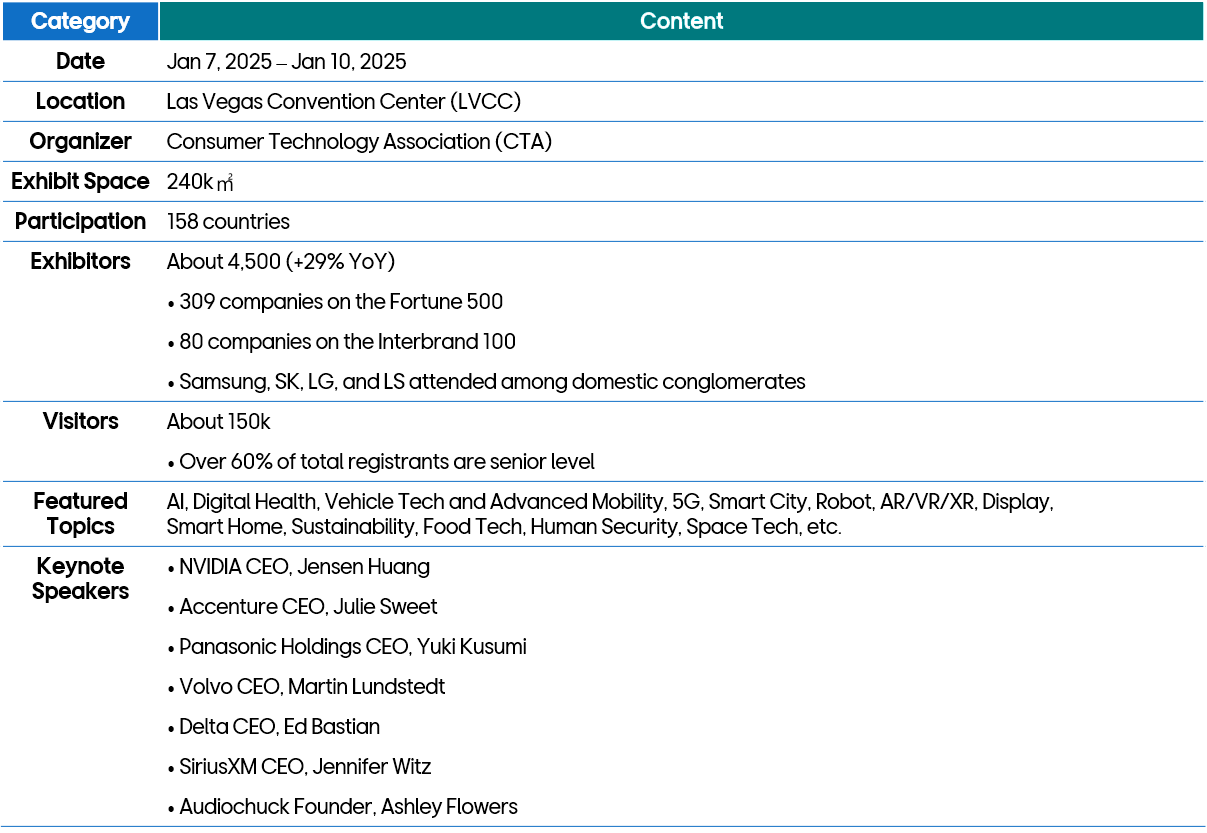1207x833 pixels.
Task: Select Consumer Technology Association (CTA) text
Action: (x=359, y=142)
